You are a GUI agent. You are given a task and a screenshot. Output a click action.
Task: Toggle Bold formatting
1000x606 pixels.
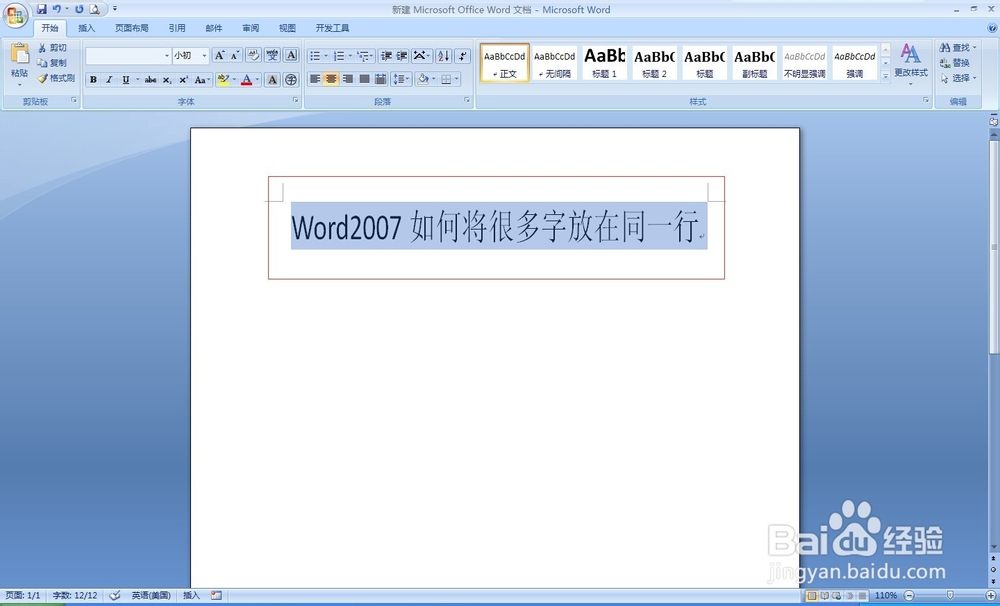tap(93, 80)
